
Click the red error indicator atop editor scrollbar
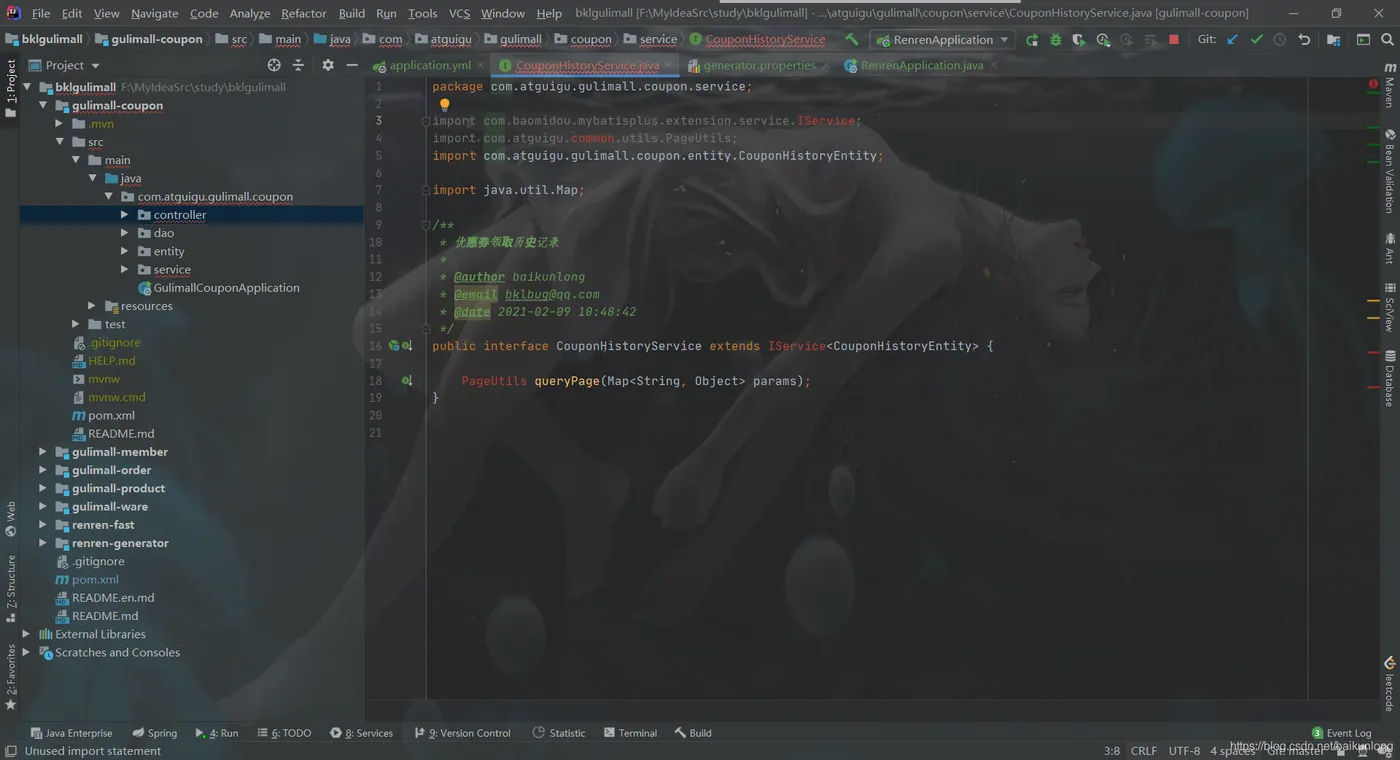coord(1373,85)
